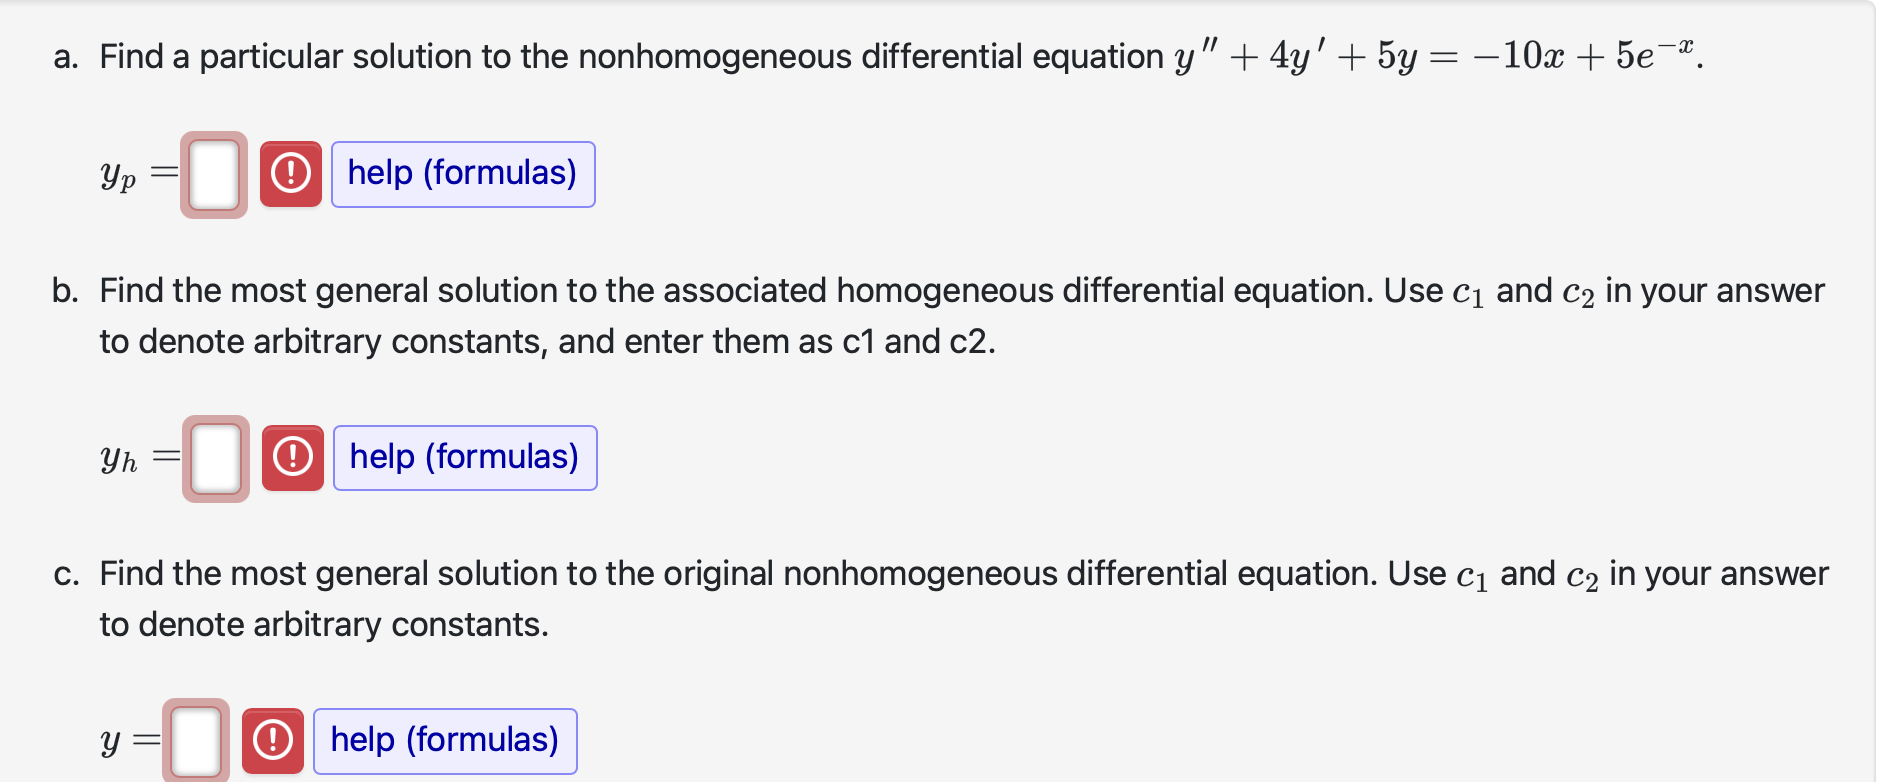1894x782 pixels.
Task: Click the answer box next to y_h equals
Action: click(214, 458)
